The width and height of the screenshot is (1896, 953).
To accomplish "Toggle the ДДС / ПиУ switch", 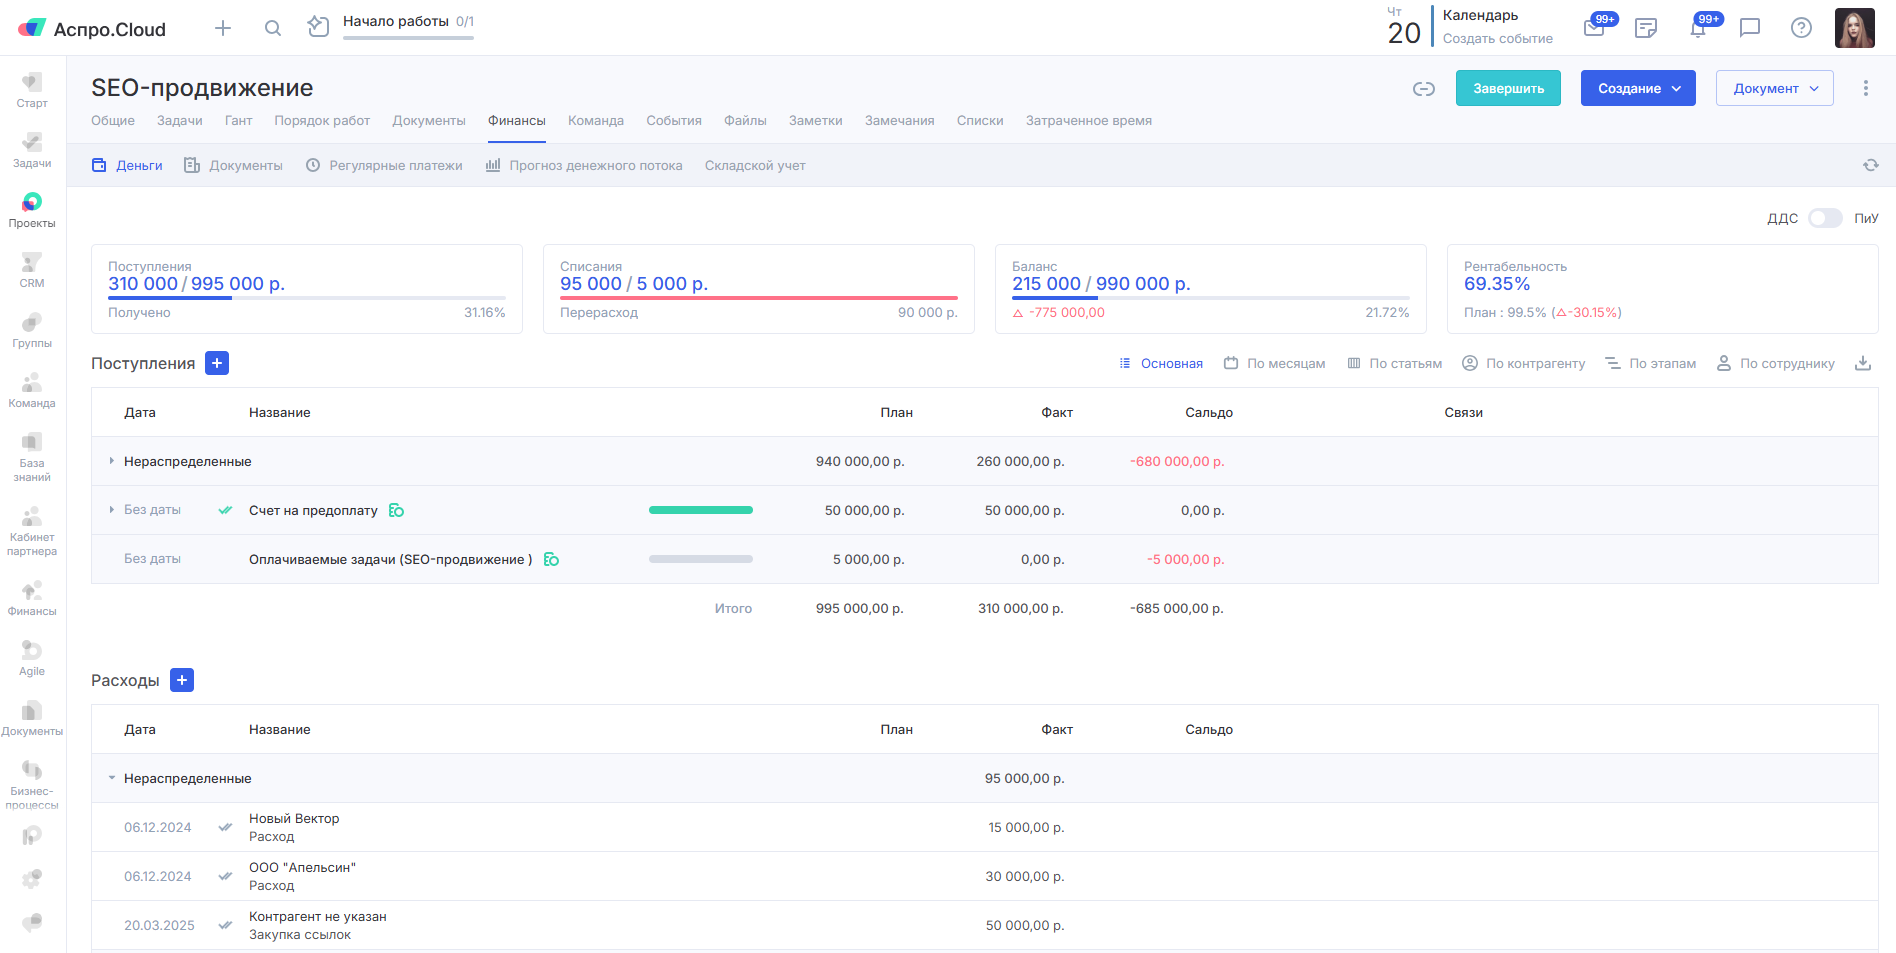I will pyautogui.click(x=1824, y=218).
